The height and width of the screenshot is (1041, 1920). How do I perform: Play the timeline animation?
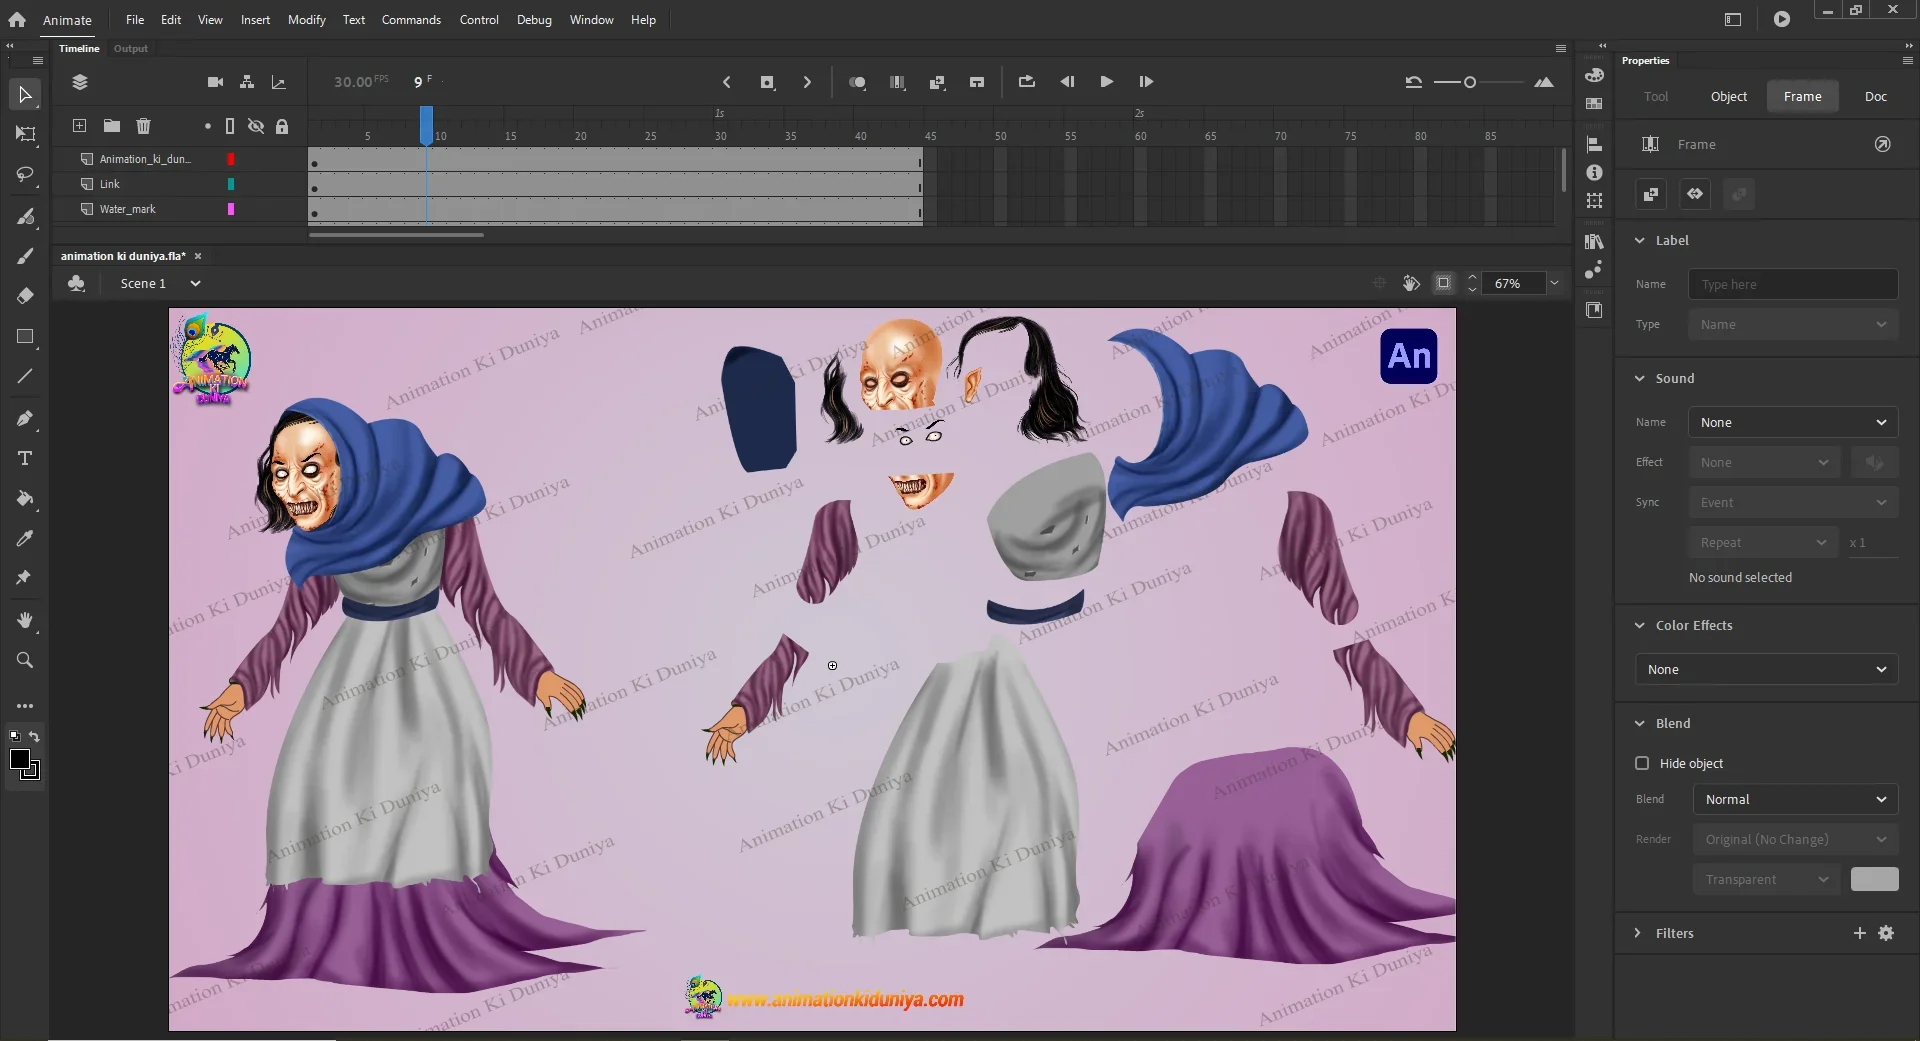pyautogui.click(x=1106, y=82)
